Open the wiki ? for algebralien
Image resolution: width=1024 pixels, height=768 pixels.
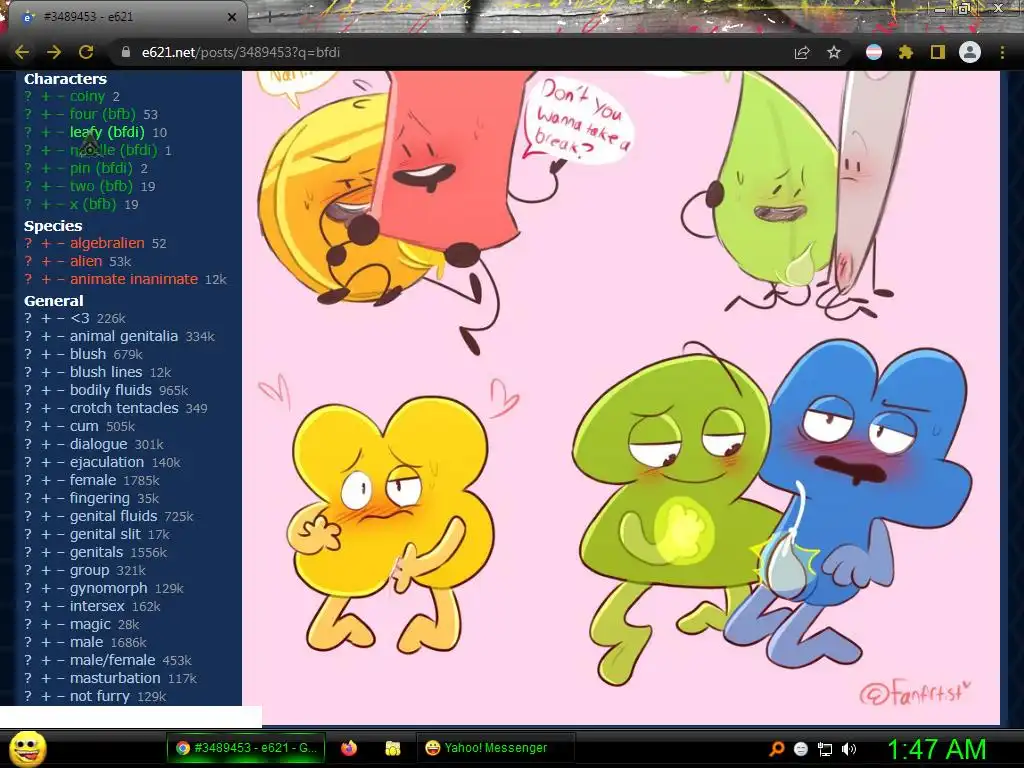point(28,243)
